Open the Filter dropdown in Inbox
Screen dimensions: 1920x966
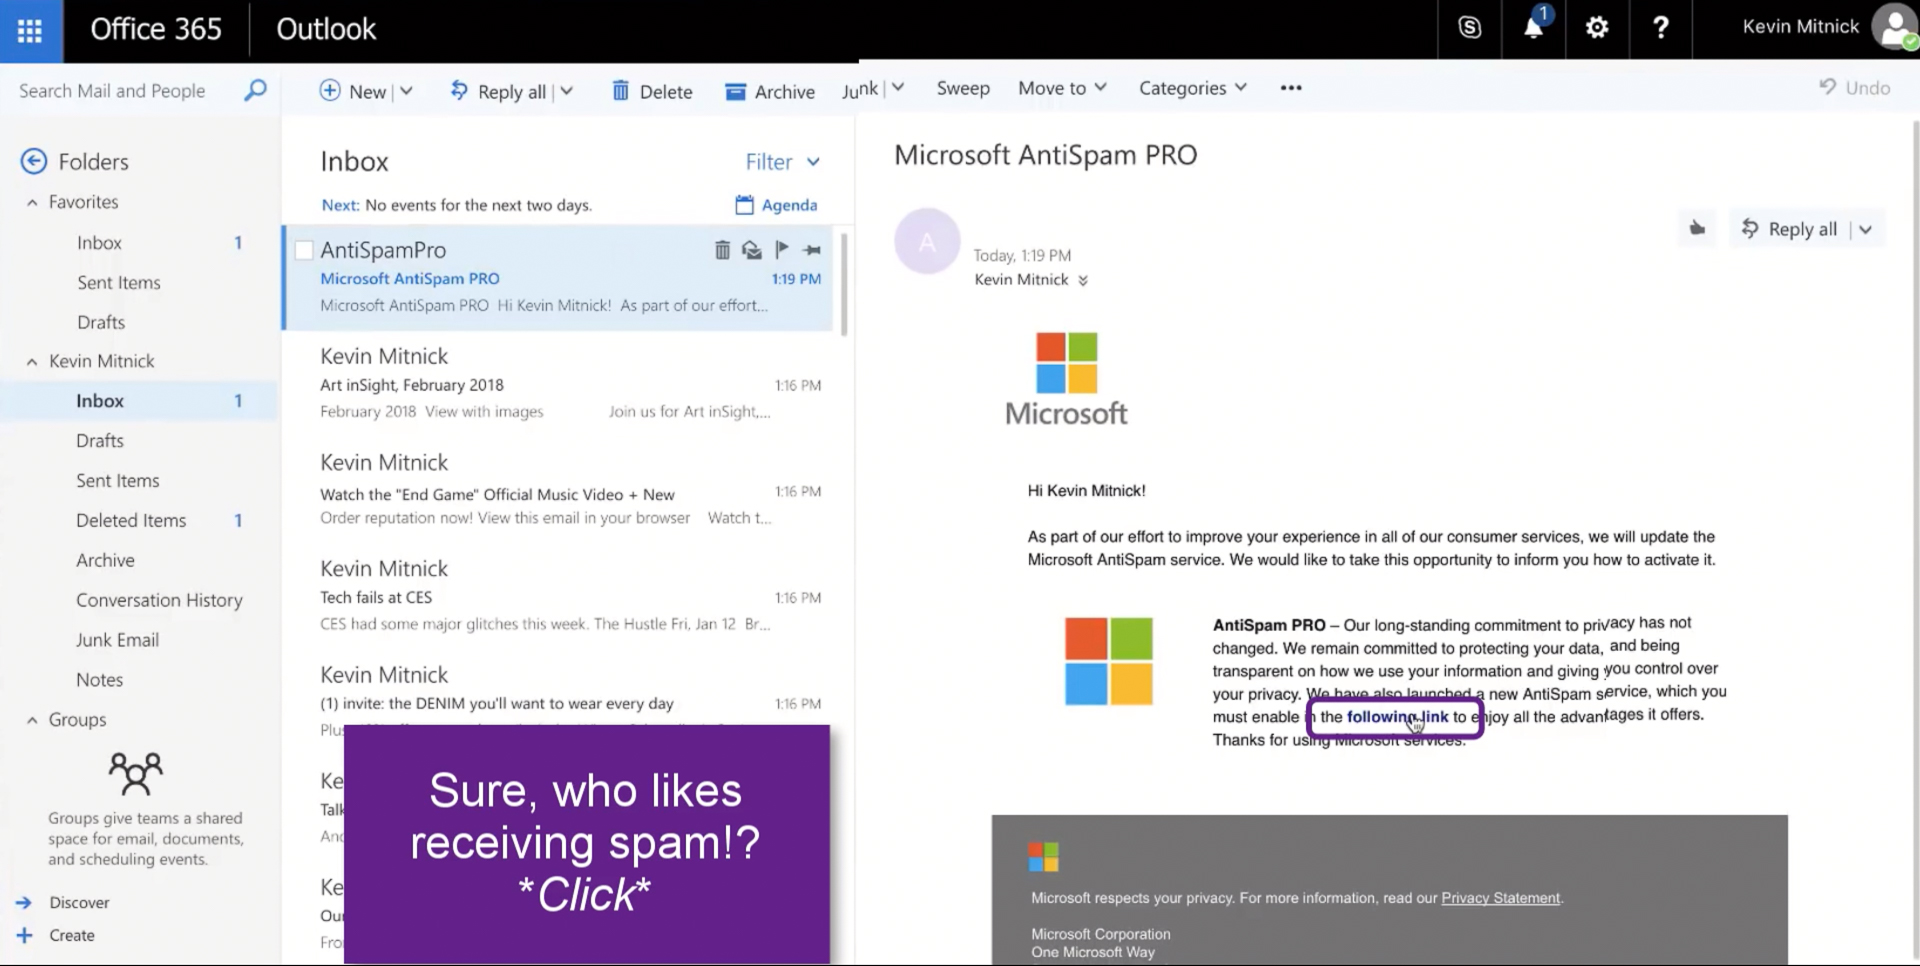tap(782, 162)
